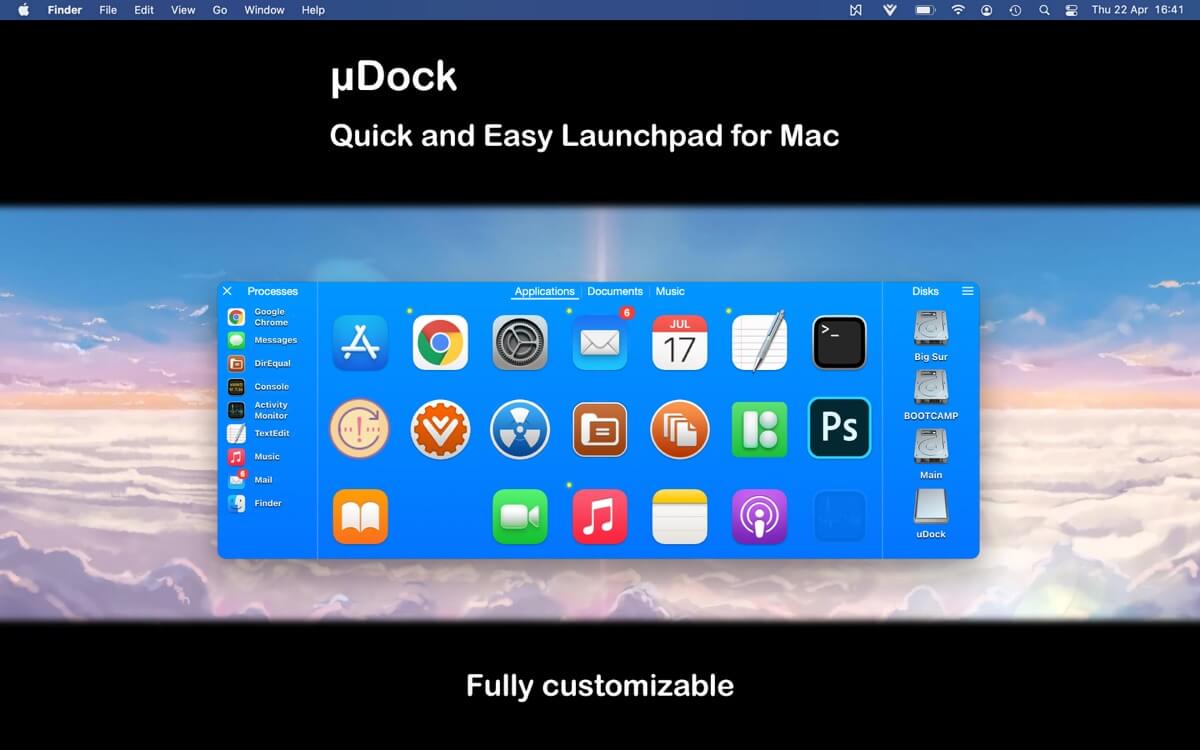Open the Apple menu
1200x750 pixels.
pos(24,10)
